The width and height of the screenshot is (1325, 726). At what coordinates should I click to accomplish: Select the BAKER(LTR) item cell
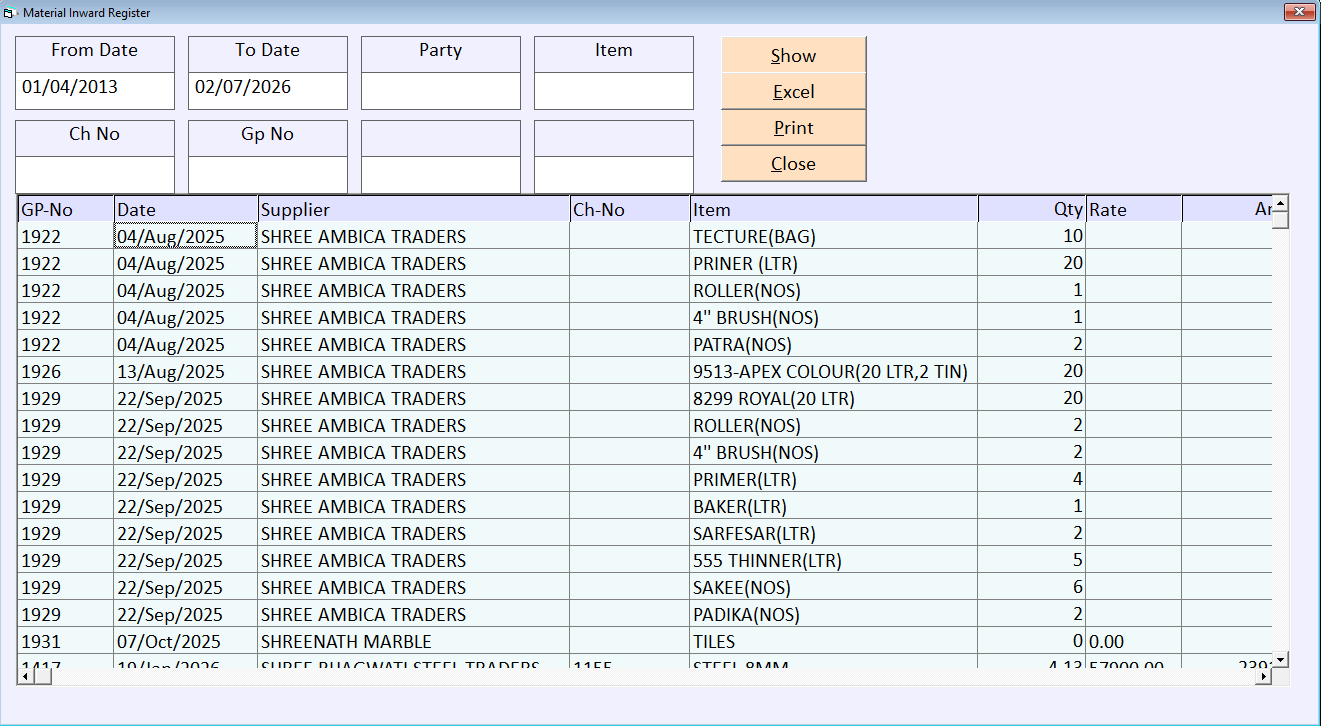pyautogui.click(x=834, y=506)
